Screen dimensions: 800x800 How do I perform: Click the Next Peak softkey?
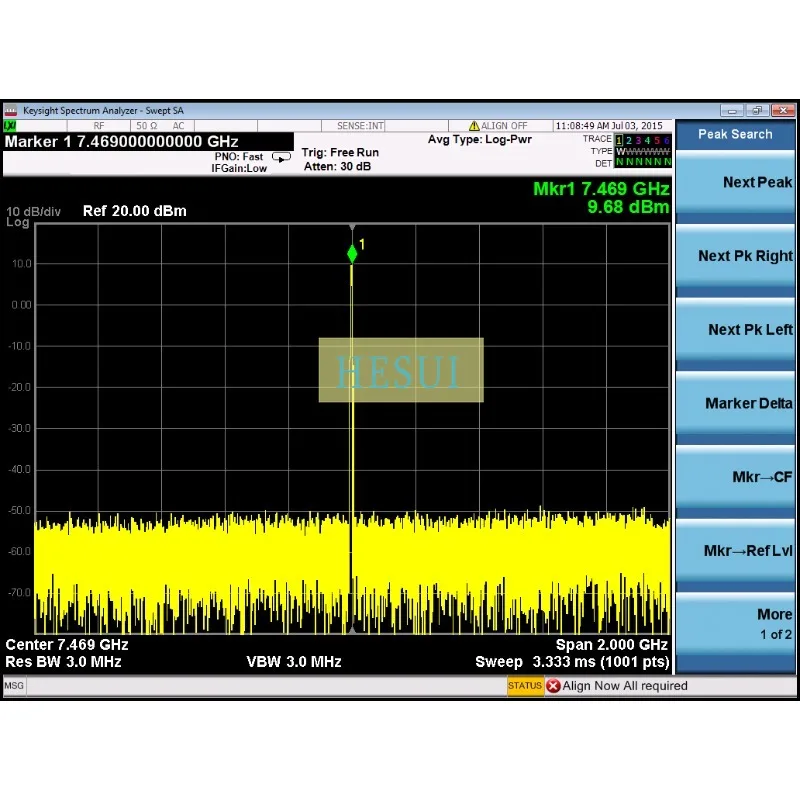(x=735, y=183)
